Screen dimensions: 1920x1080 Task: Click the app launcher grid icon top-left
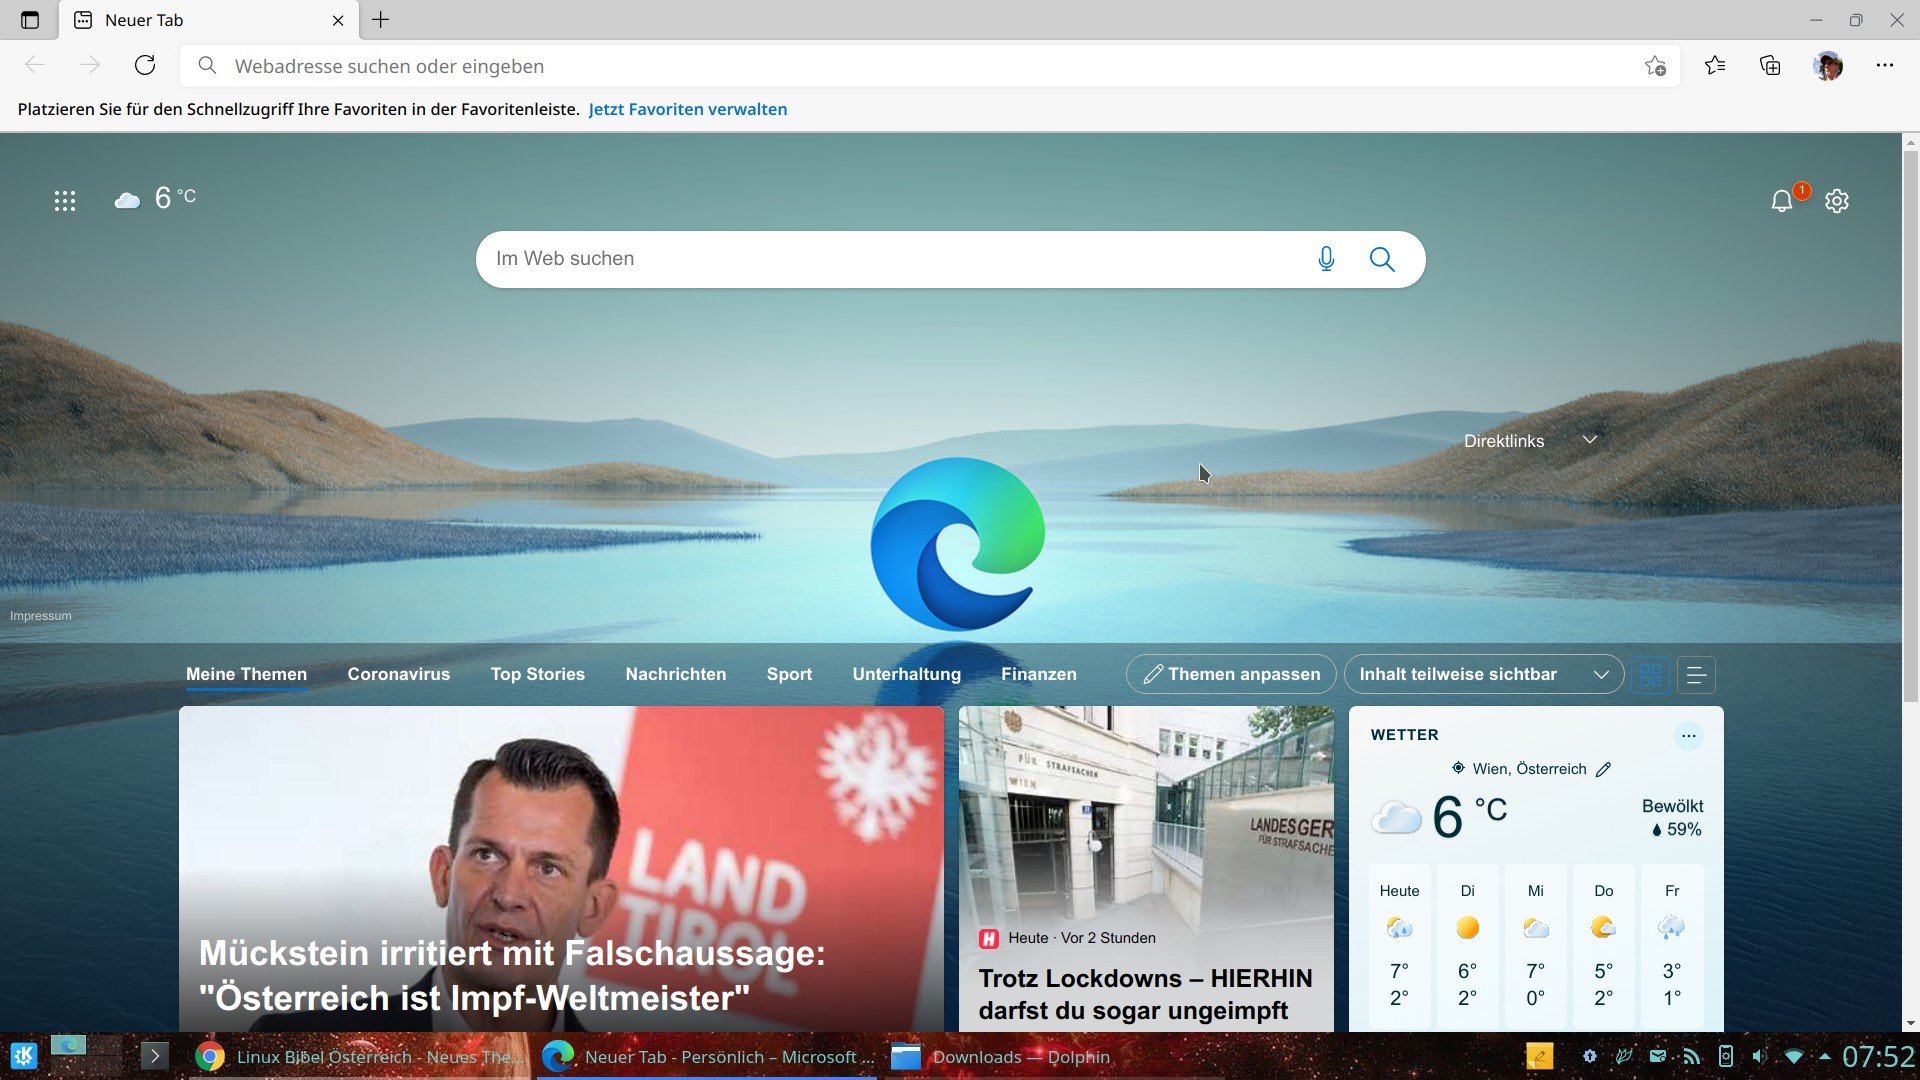pyautogui.click(x=64, y=200)
